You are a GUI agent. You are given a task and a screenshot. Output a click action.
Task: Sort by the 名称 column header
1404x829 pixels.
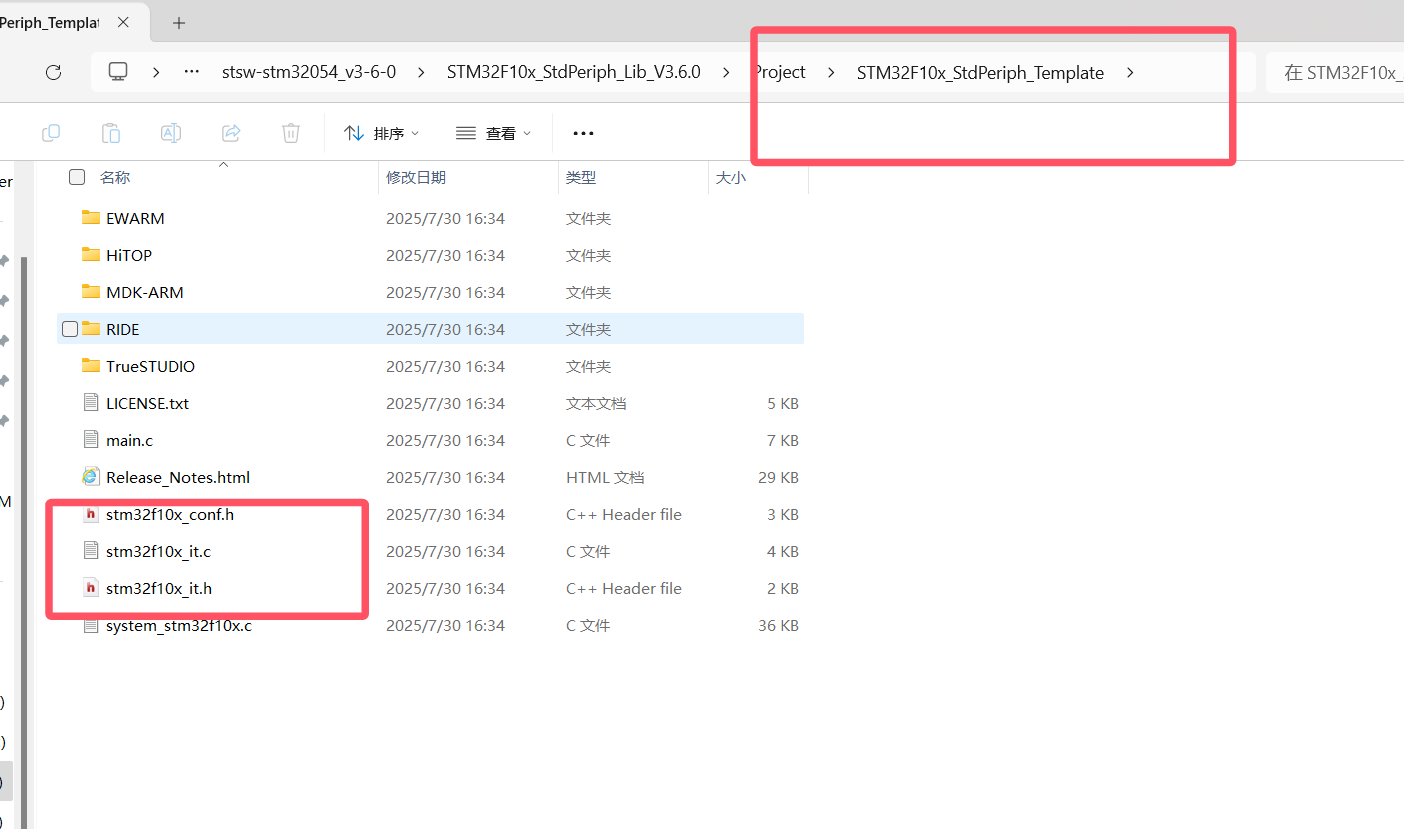115,177
